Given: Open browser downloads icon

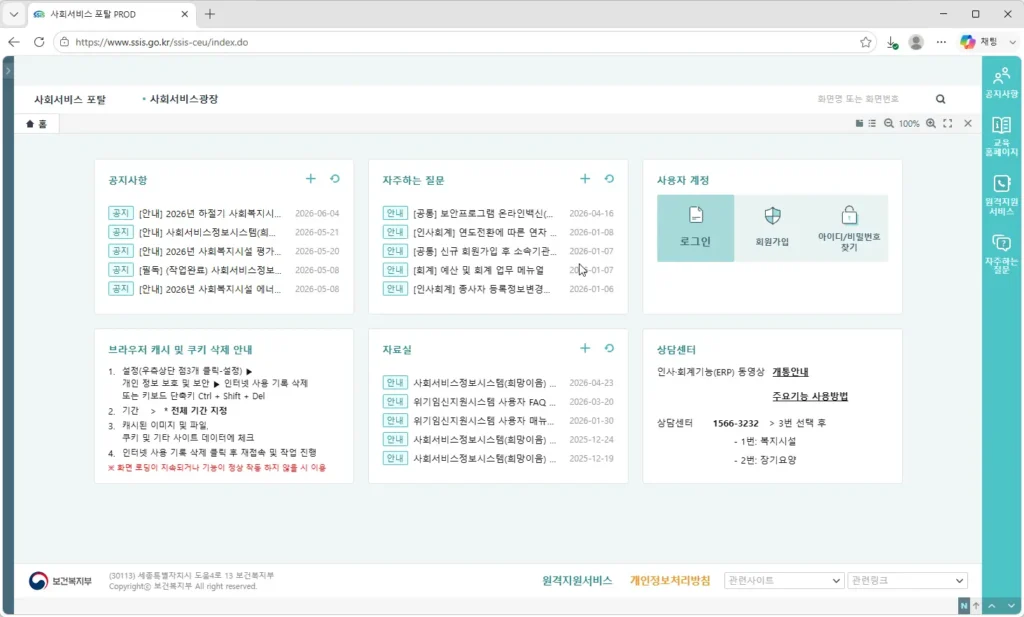Looking at the screenshot, I should pyautogui.click(x=892, y=42).
